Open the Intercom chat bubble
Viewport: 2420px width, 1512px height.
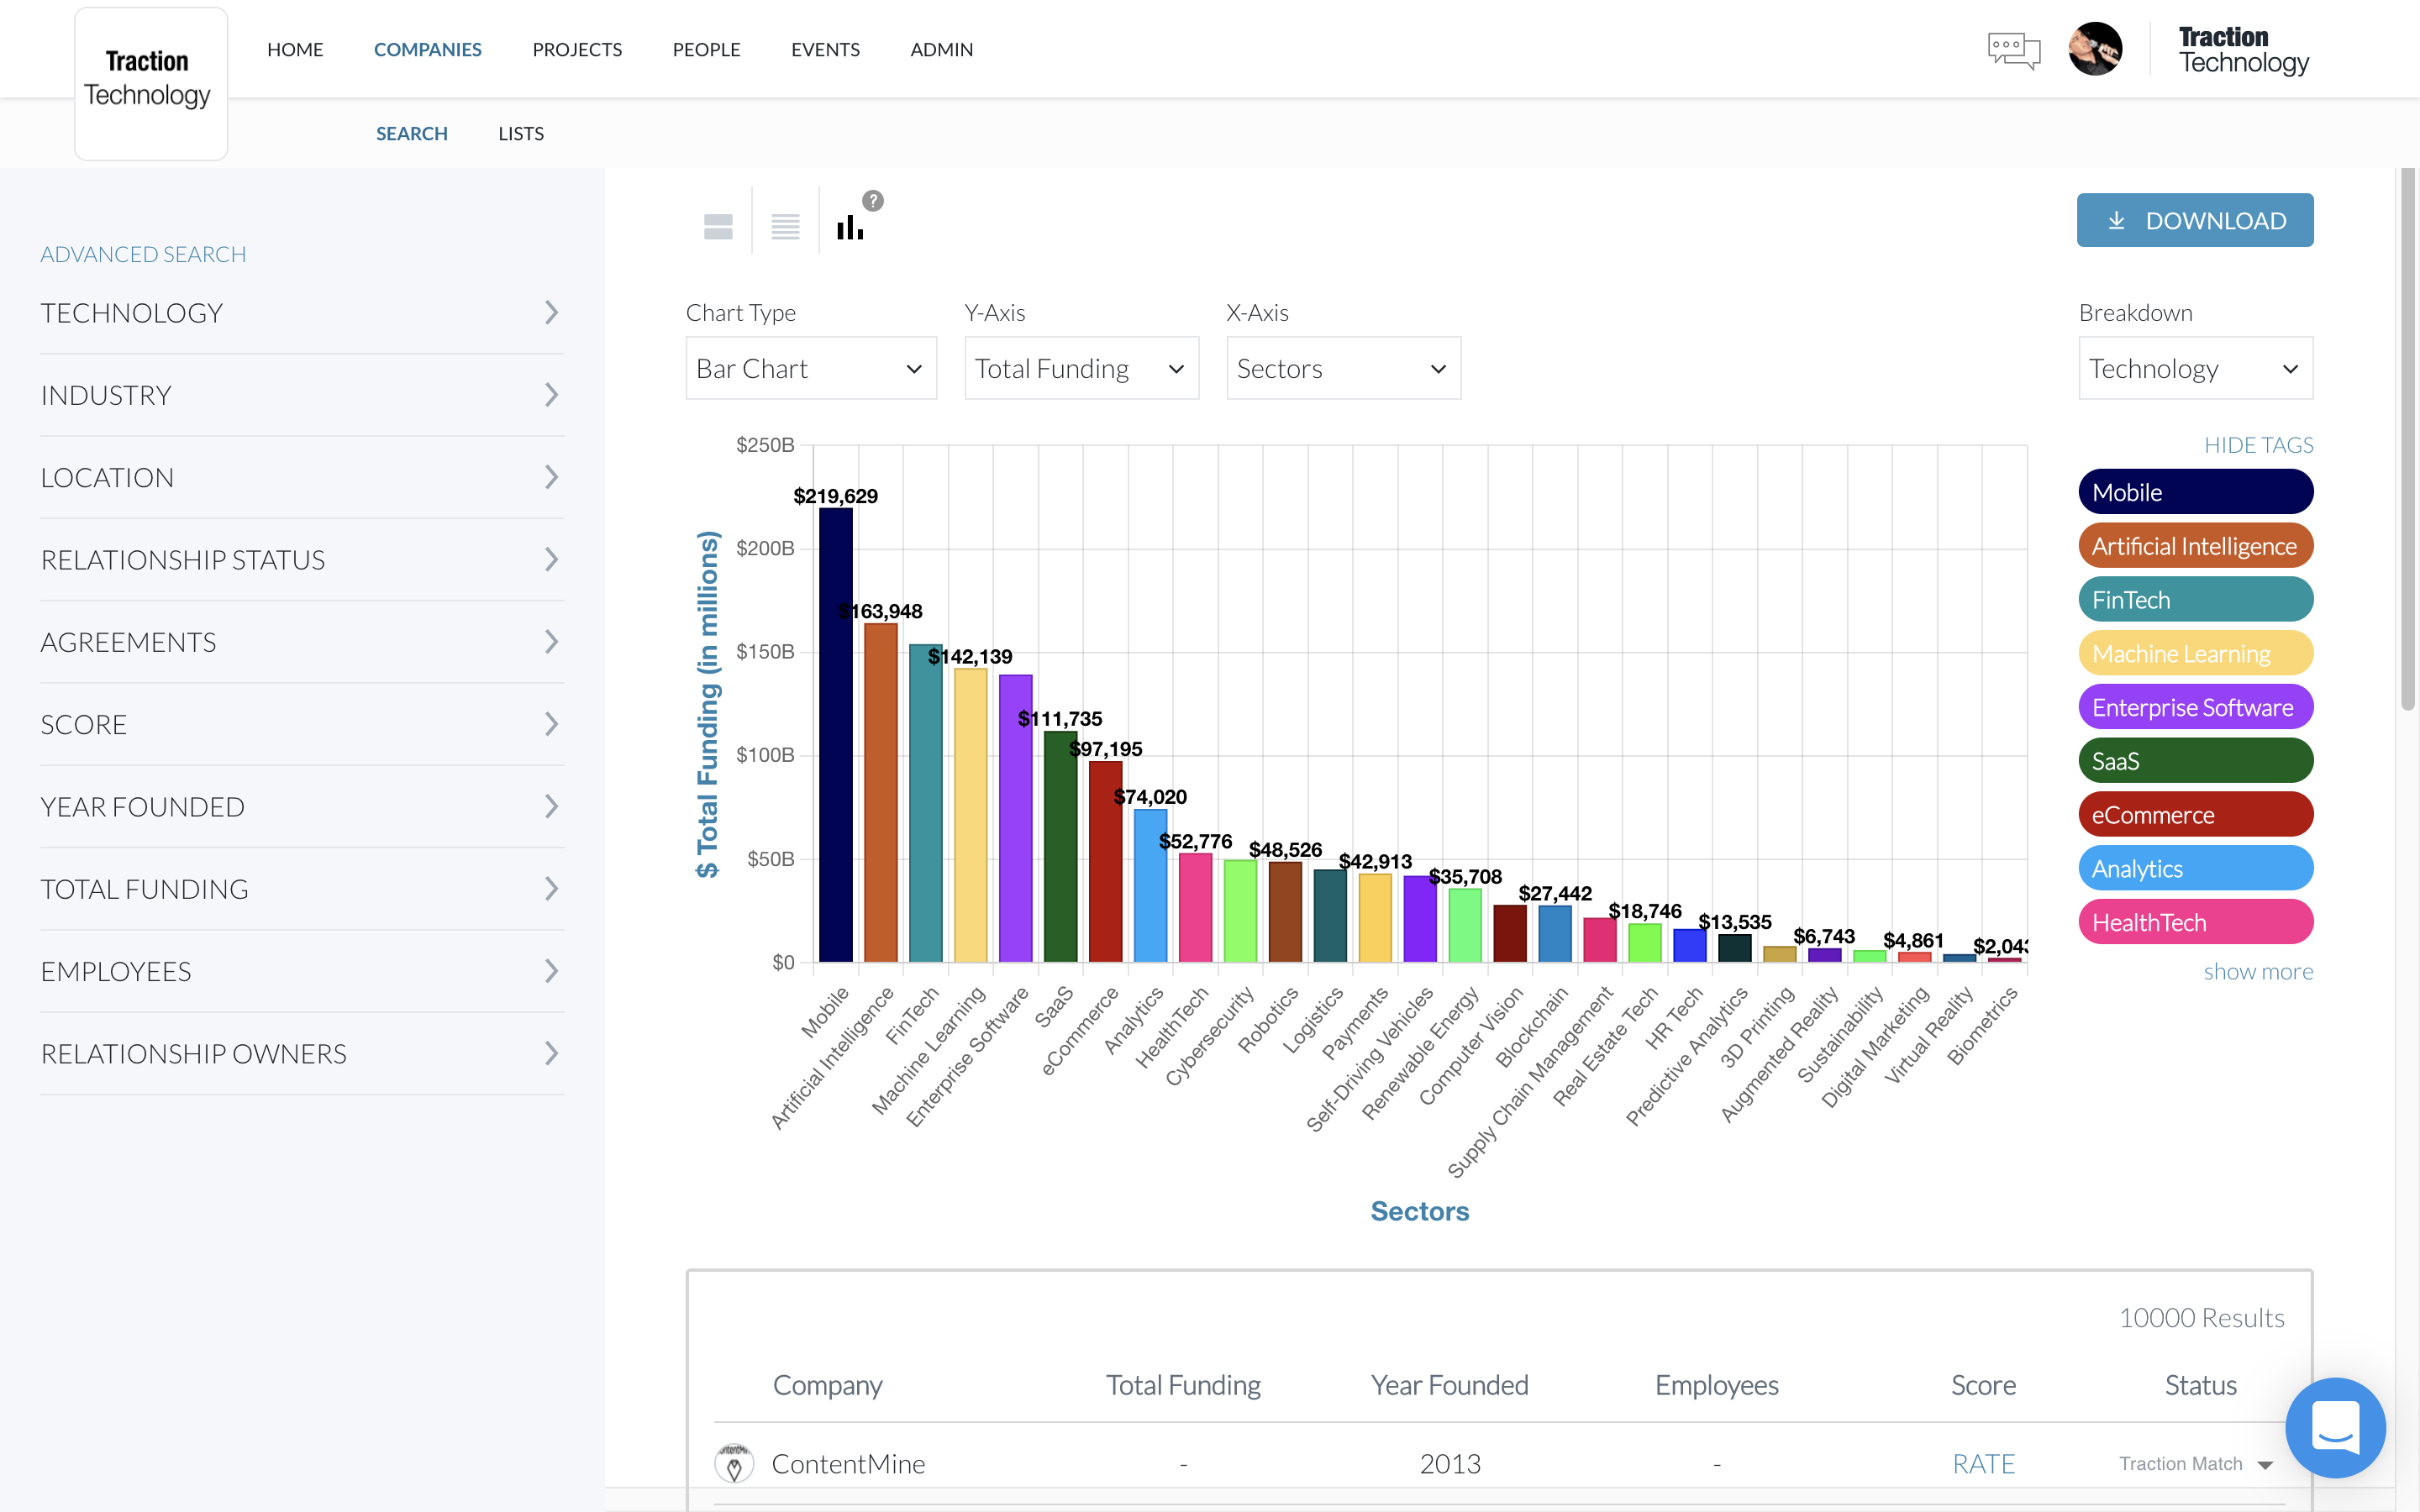[2336, 1428]
